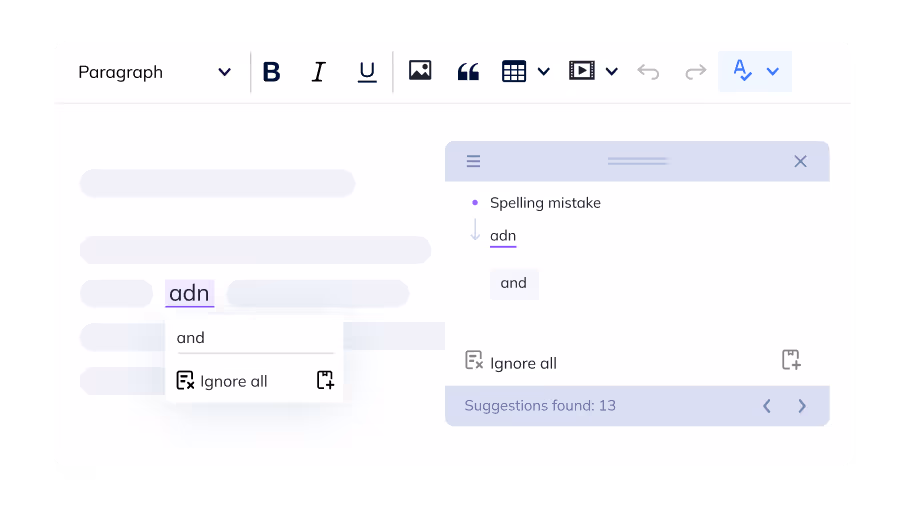Toggle Underline formatting

tap(367, 72)
